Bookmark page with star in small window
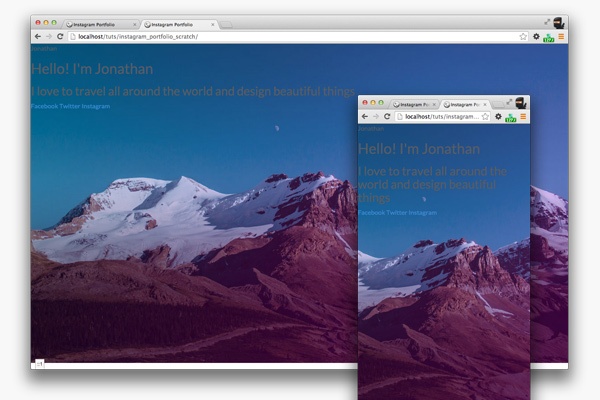The height and width of the screenshot is (400, 600). point(485,116)
